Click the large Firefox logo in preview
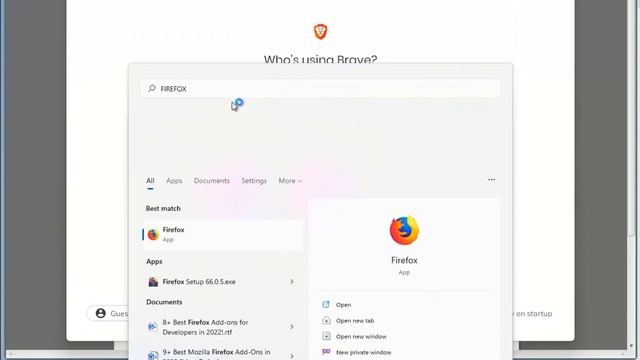Viewport: 640px width, 360px height. [x=404, y=230]
